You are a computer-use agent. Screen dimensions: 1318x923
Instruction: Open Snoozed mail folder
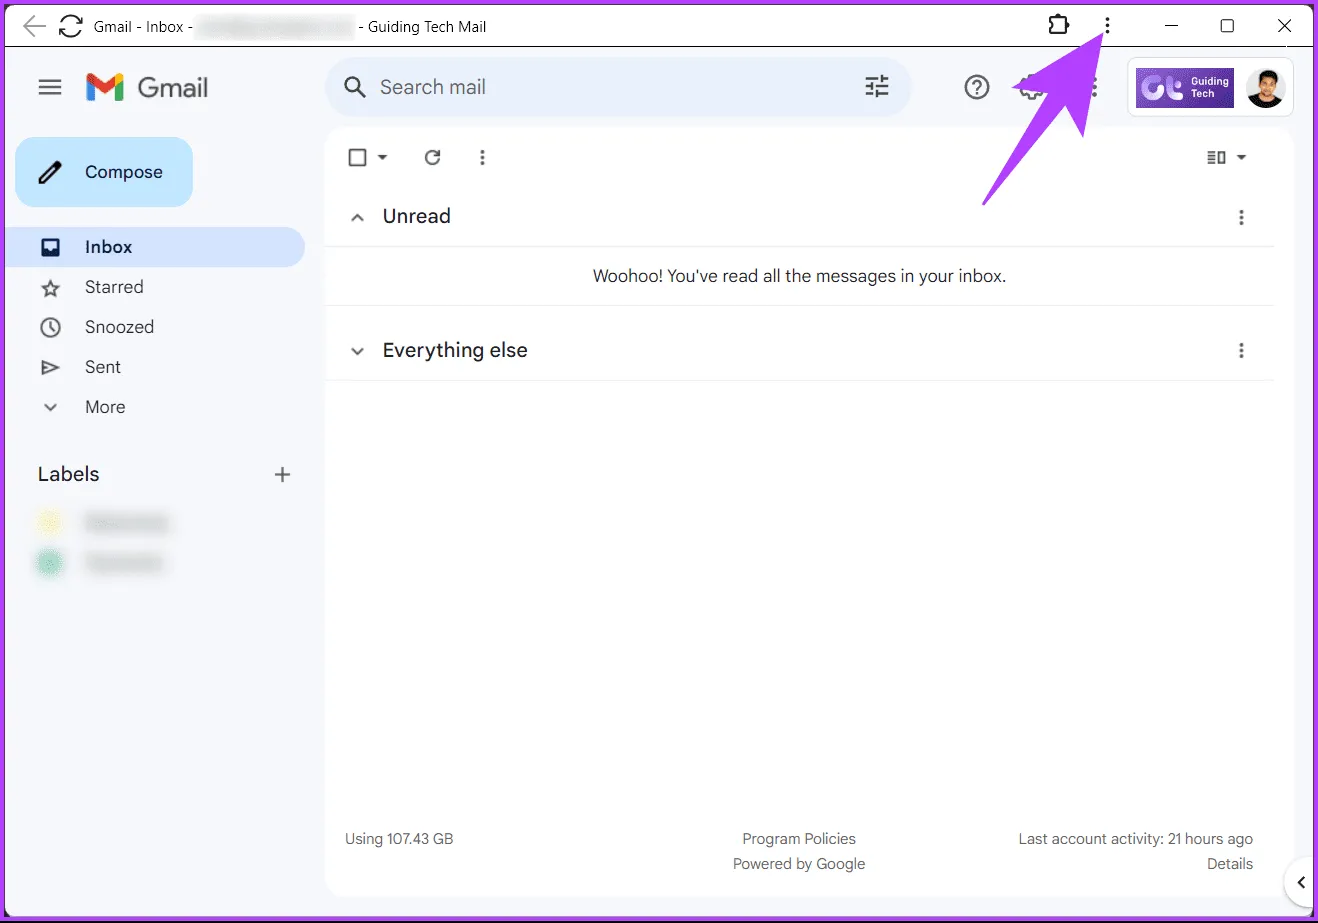click(x=118, y=327)
